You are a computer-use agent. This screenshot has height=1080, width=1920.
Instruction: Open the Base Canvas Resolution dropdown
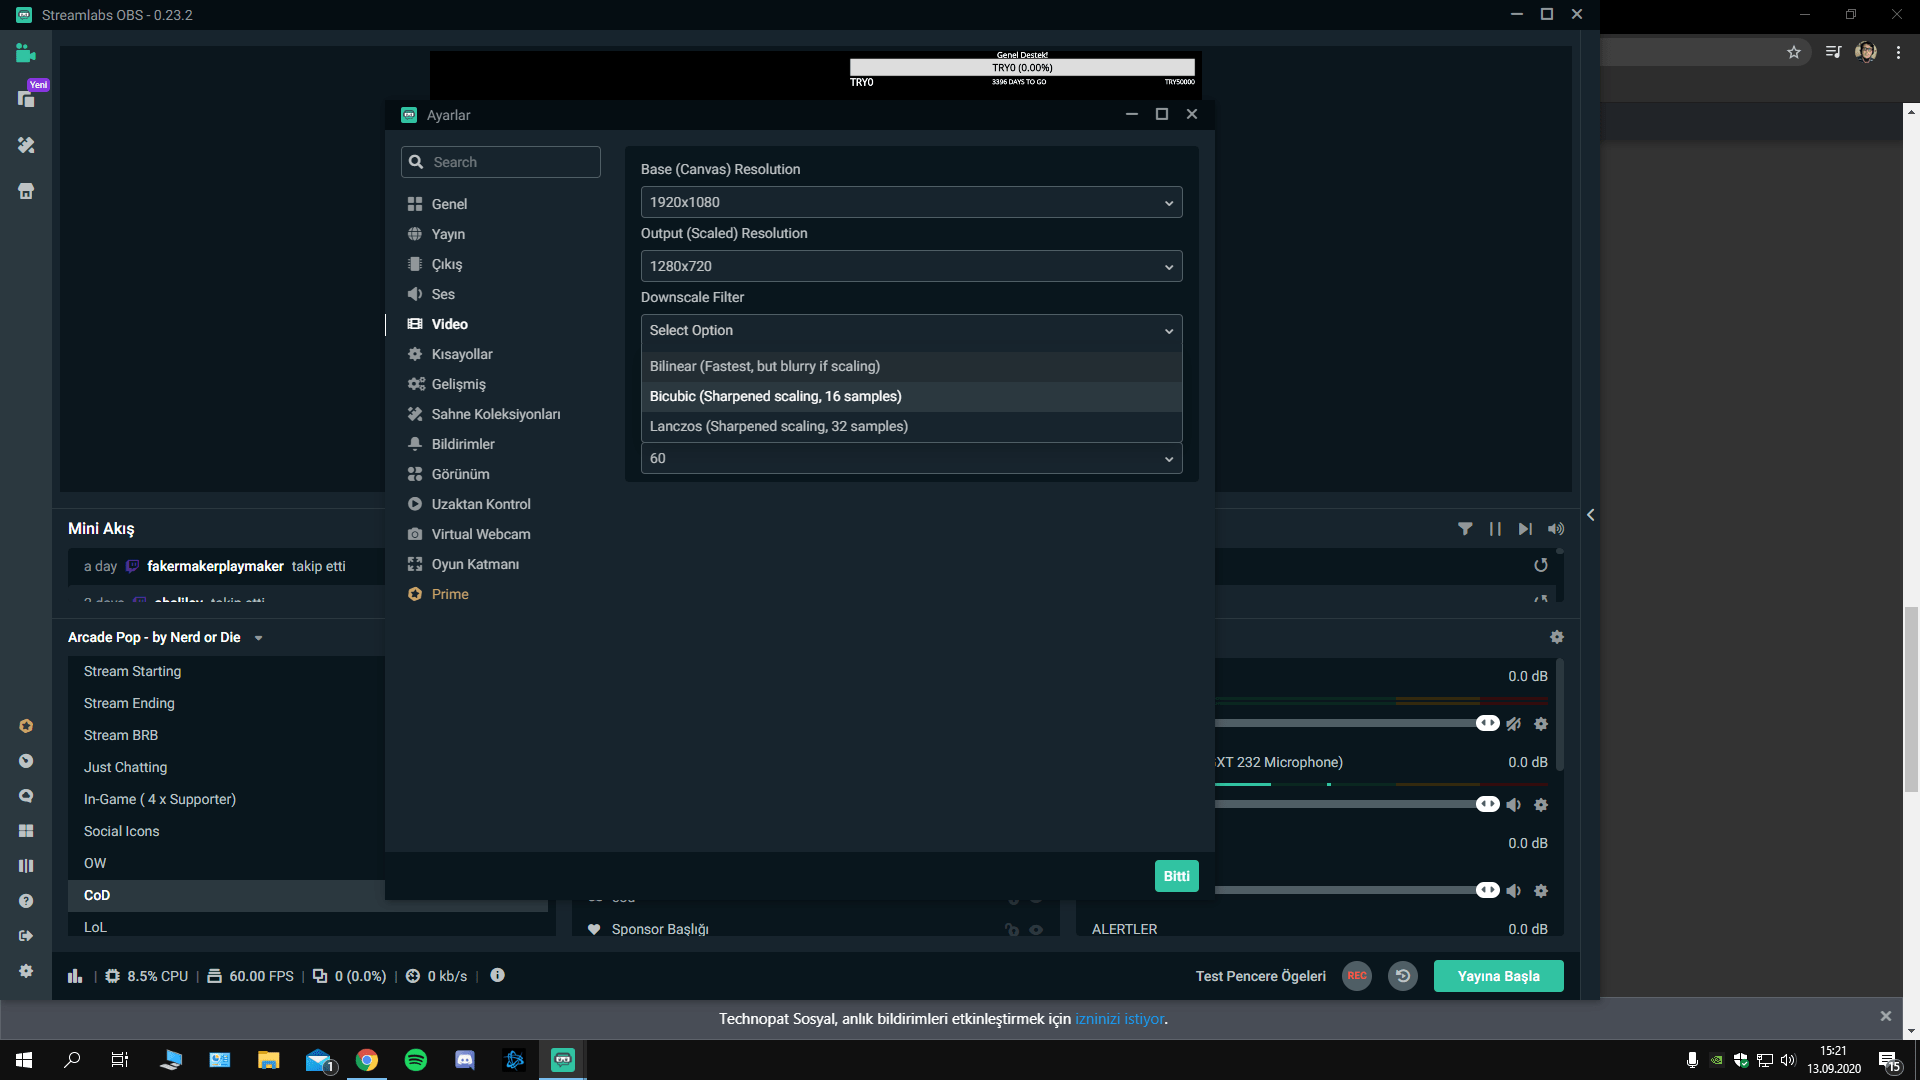911,202
